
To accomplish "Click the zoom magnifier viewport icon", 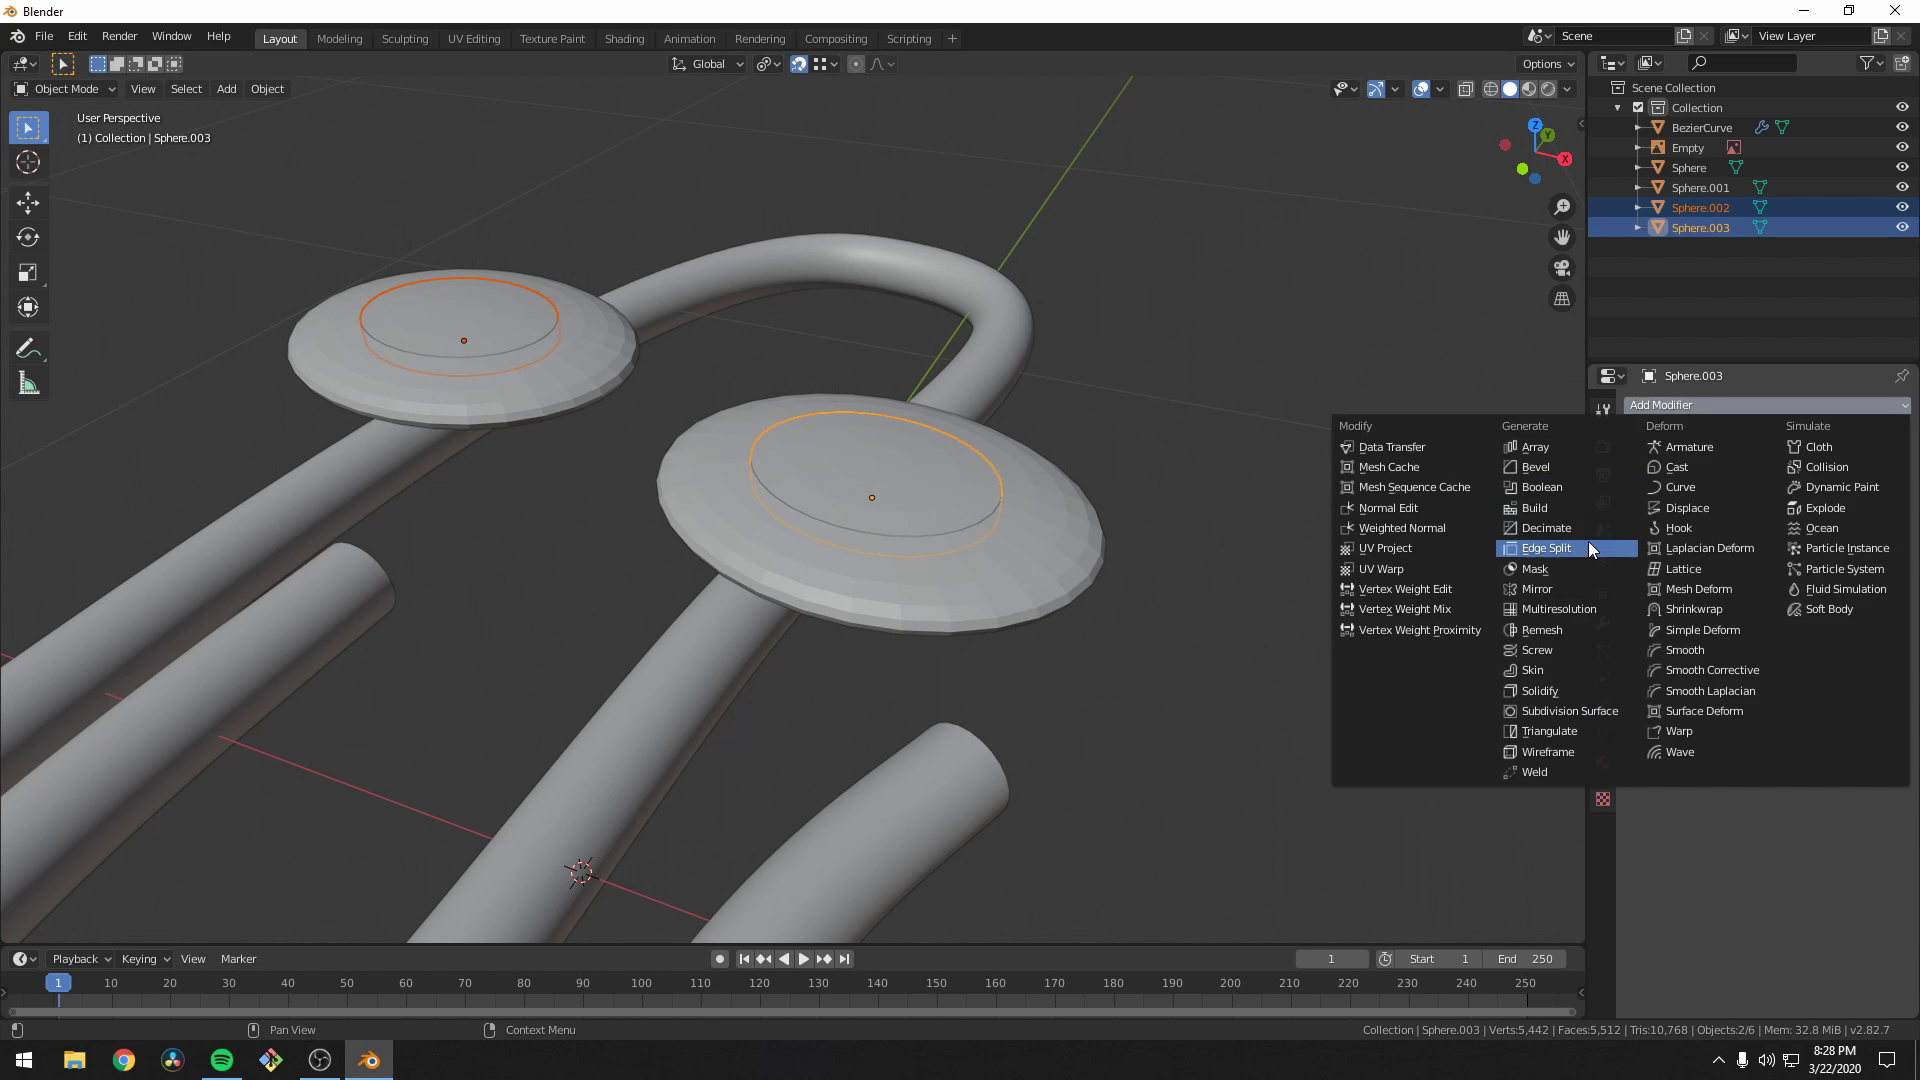I will pos(1562,207).
